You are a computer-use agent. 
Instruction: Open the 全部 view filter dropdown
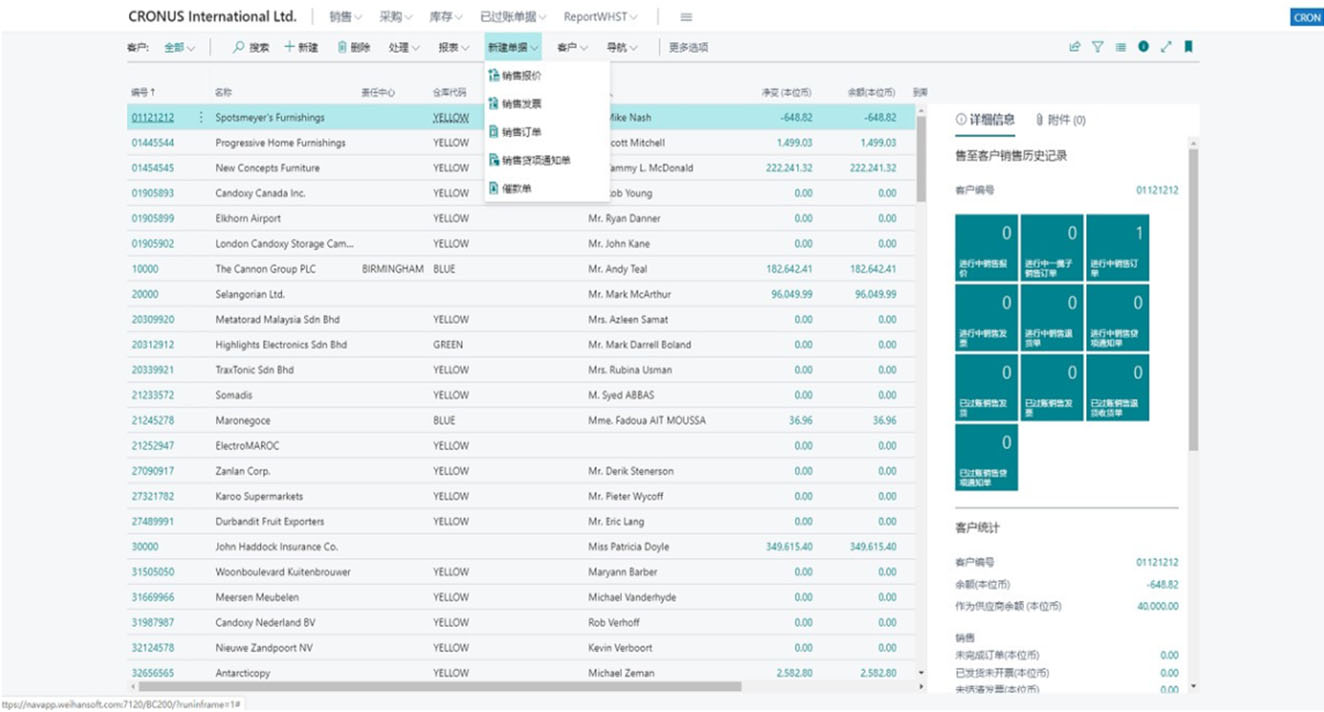180,47
